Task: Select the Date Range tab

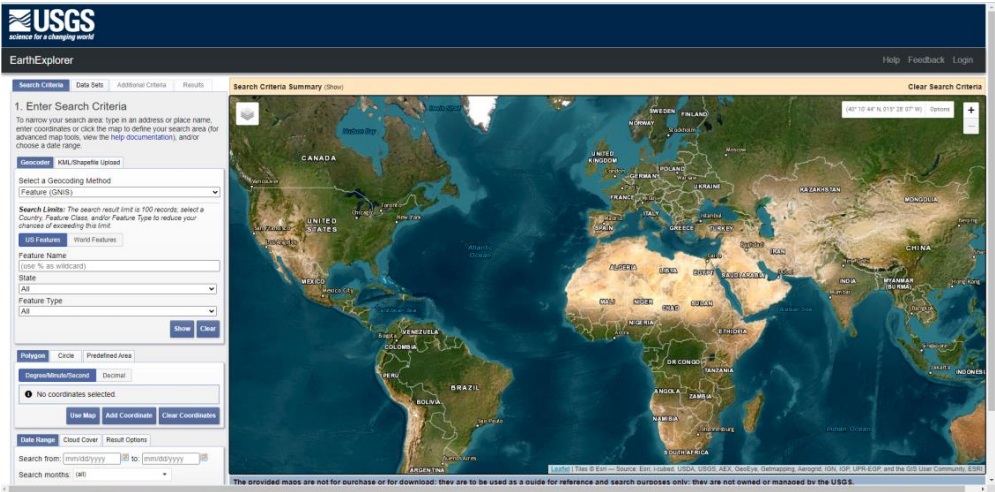Action: pos(37,440)
